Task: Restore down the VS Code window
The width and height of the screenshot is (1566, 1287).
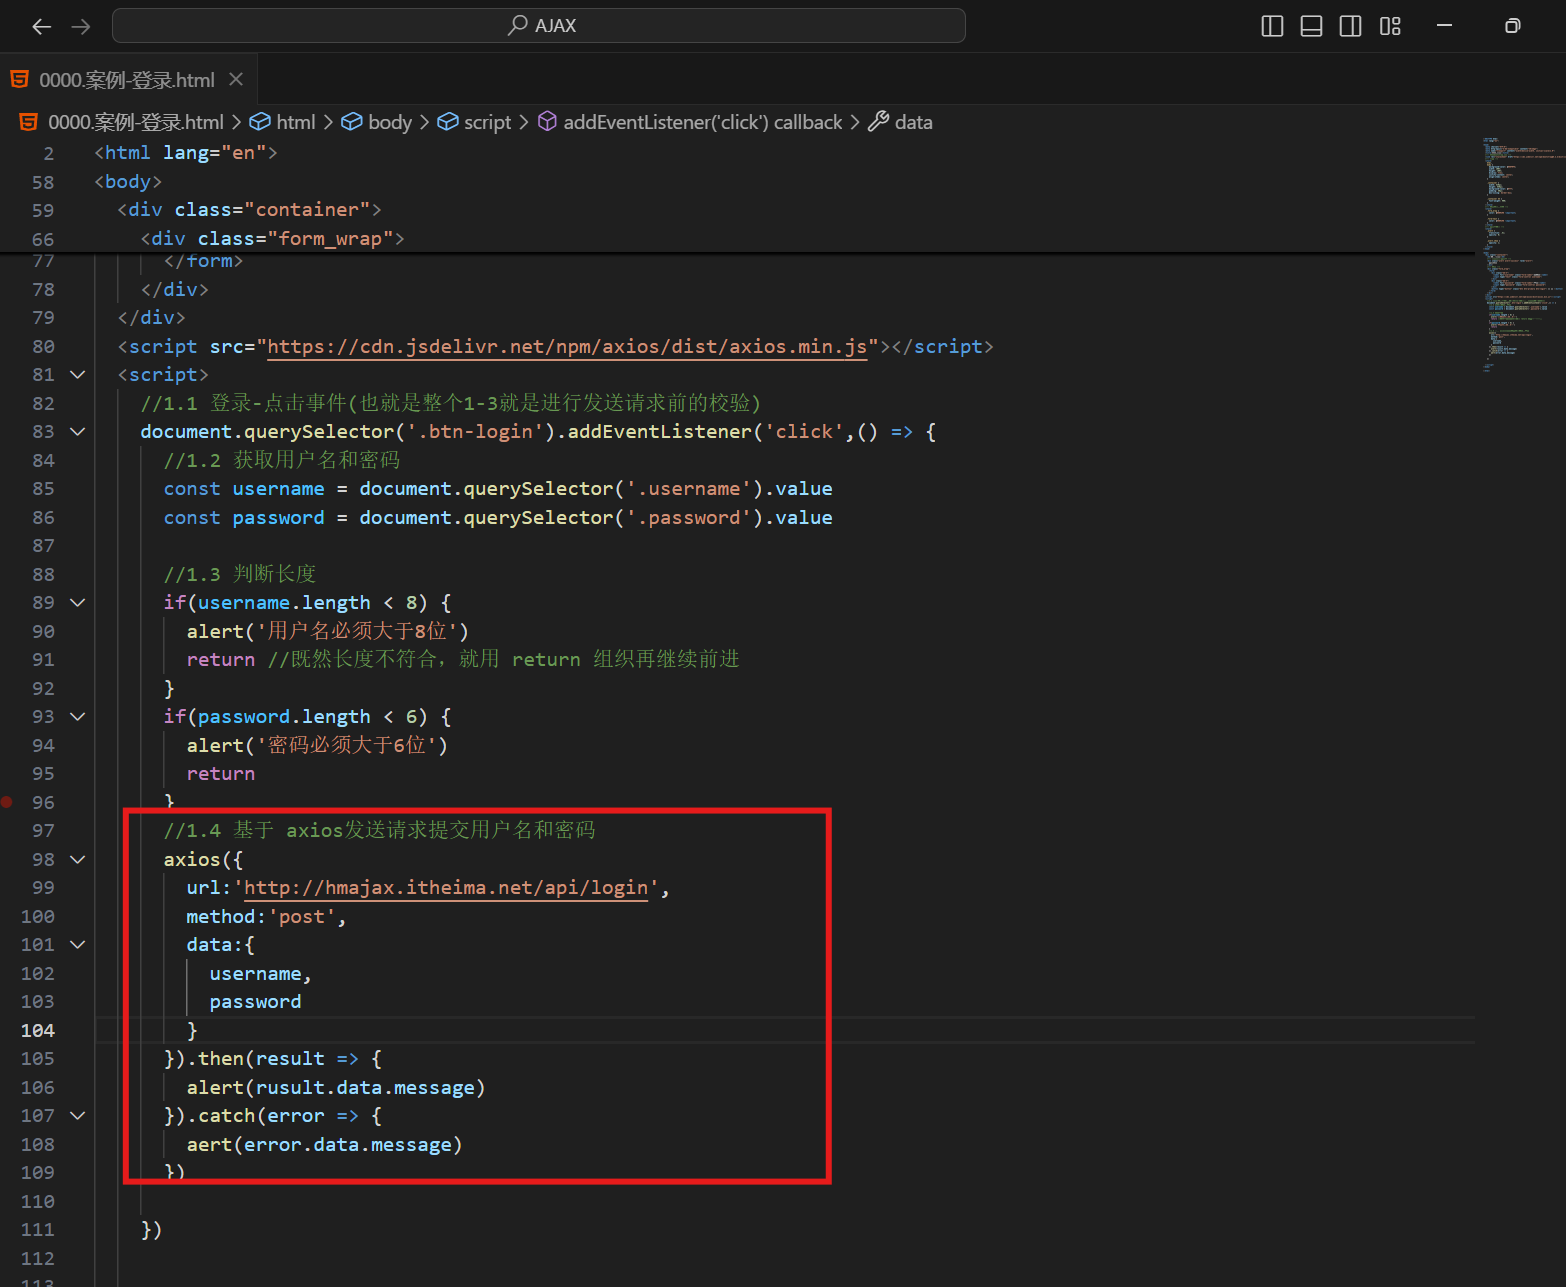Action: [x=1512, y=26]
